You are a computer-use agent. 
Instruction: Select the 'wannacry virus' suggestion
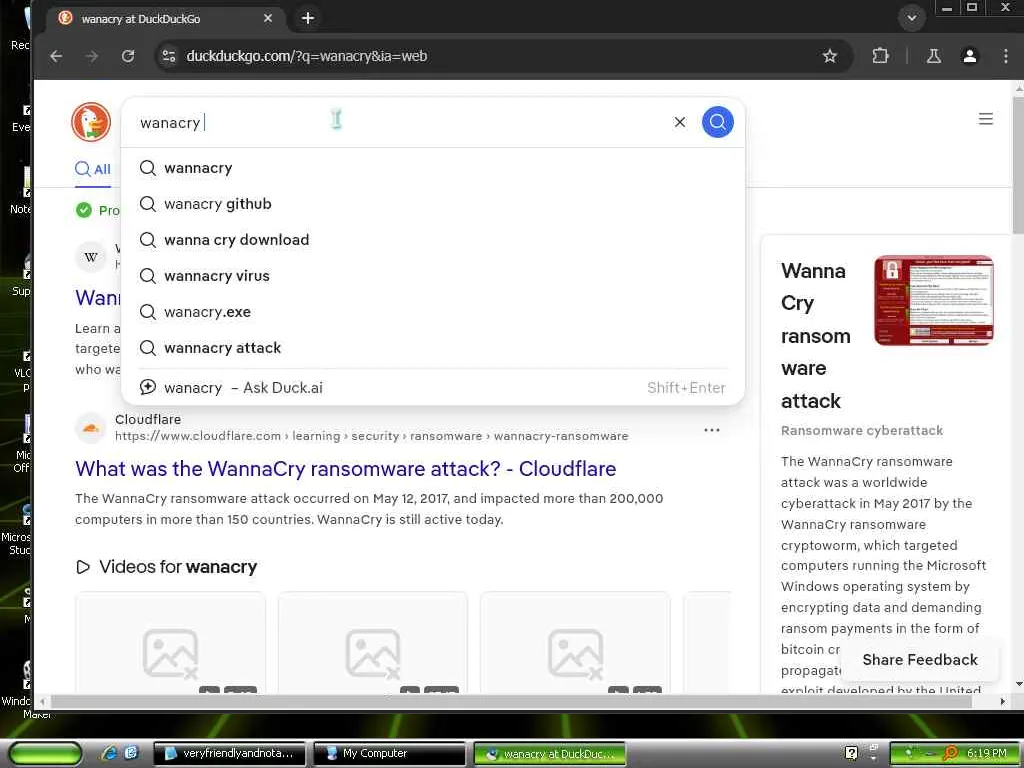[x=433, y=276]
